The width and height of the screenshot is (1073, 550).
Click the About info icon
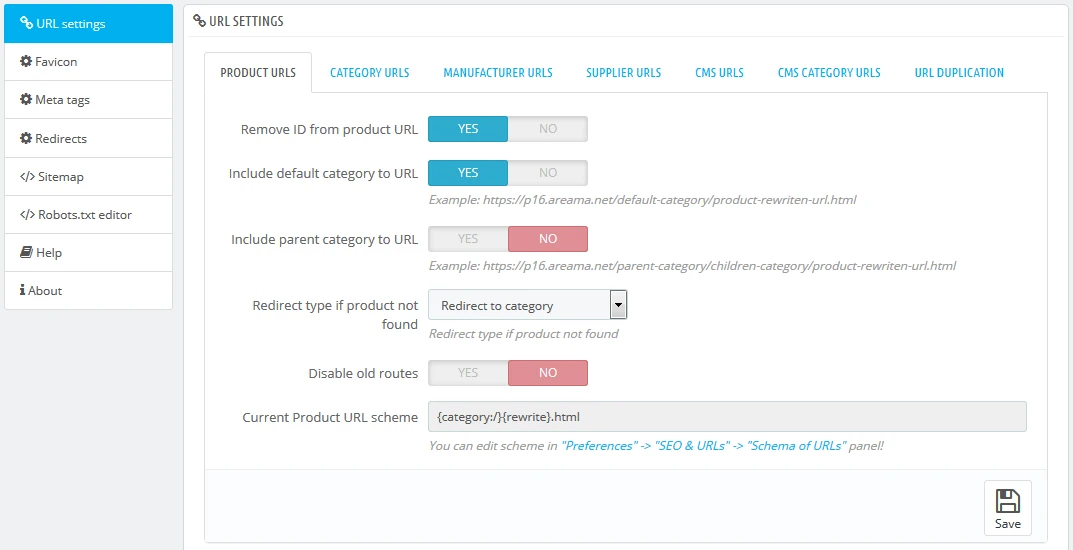pos(23,291)
